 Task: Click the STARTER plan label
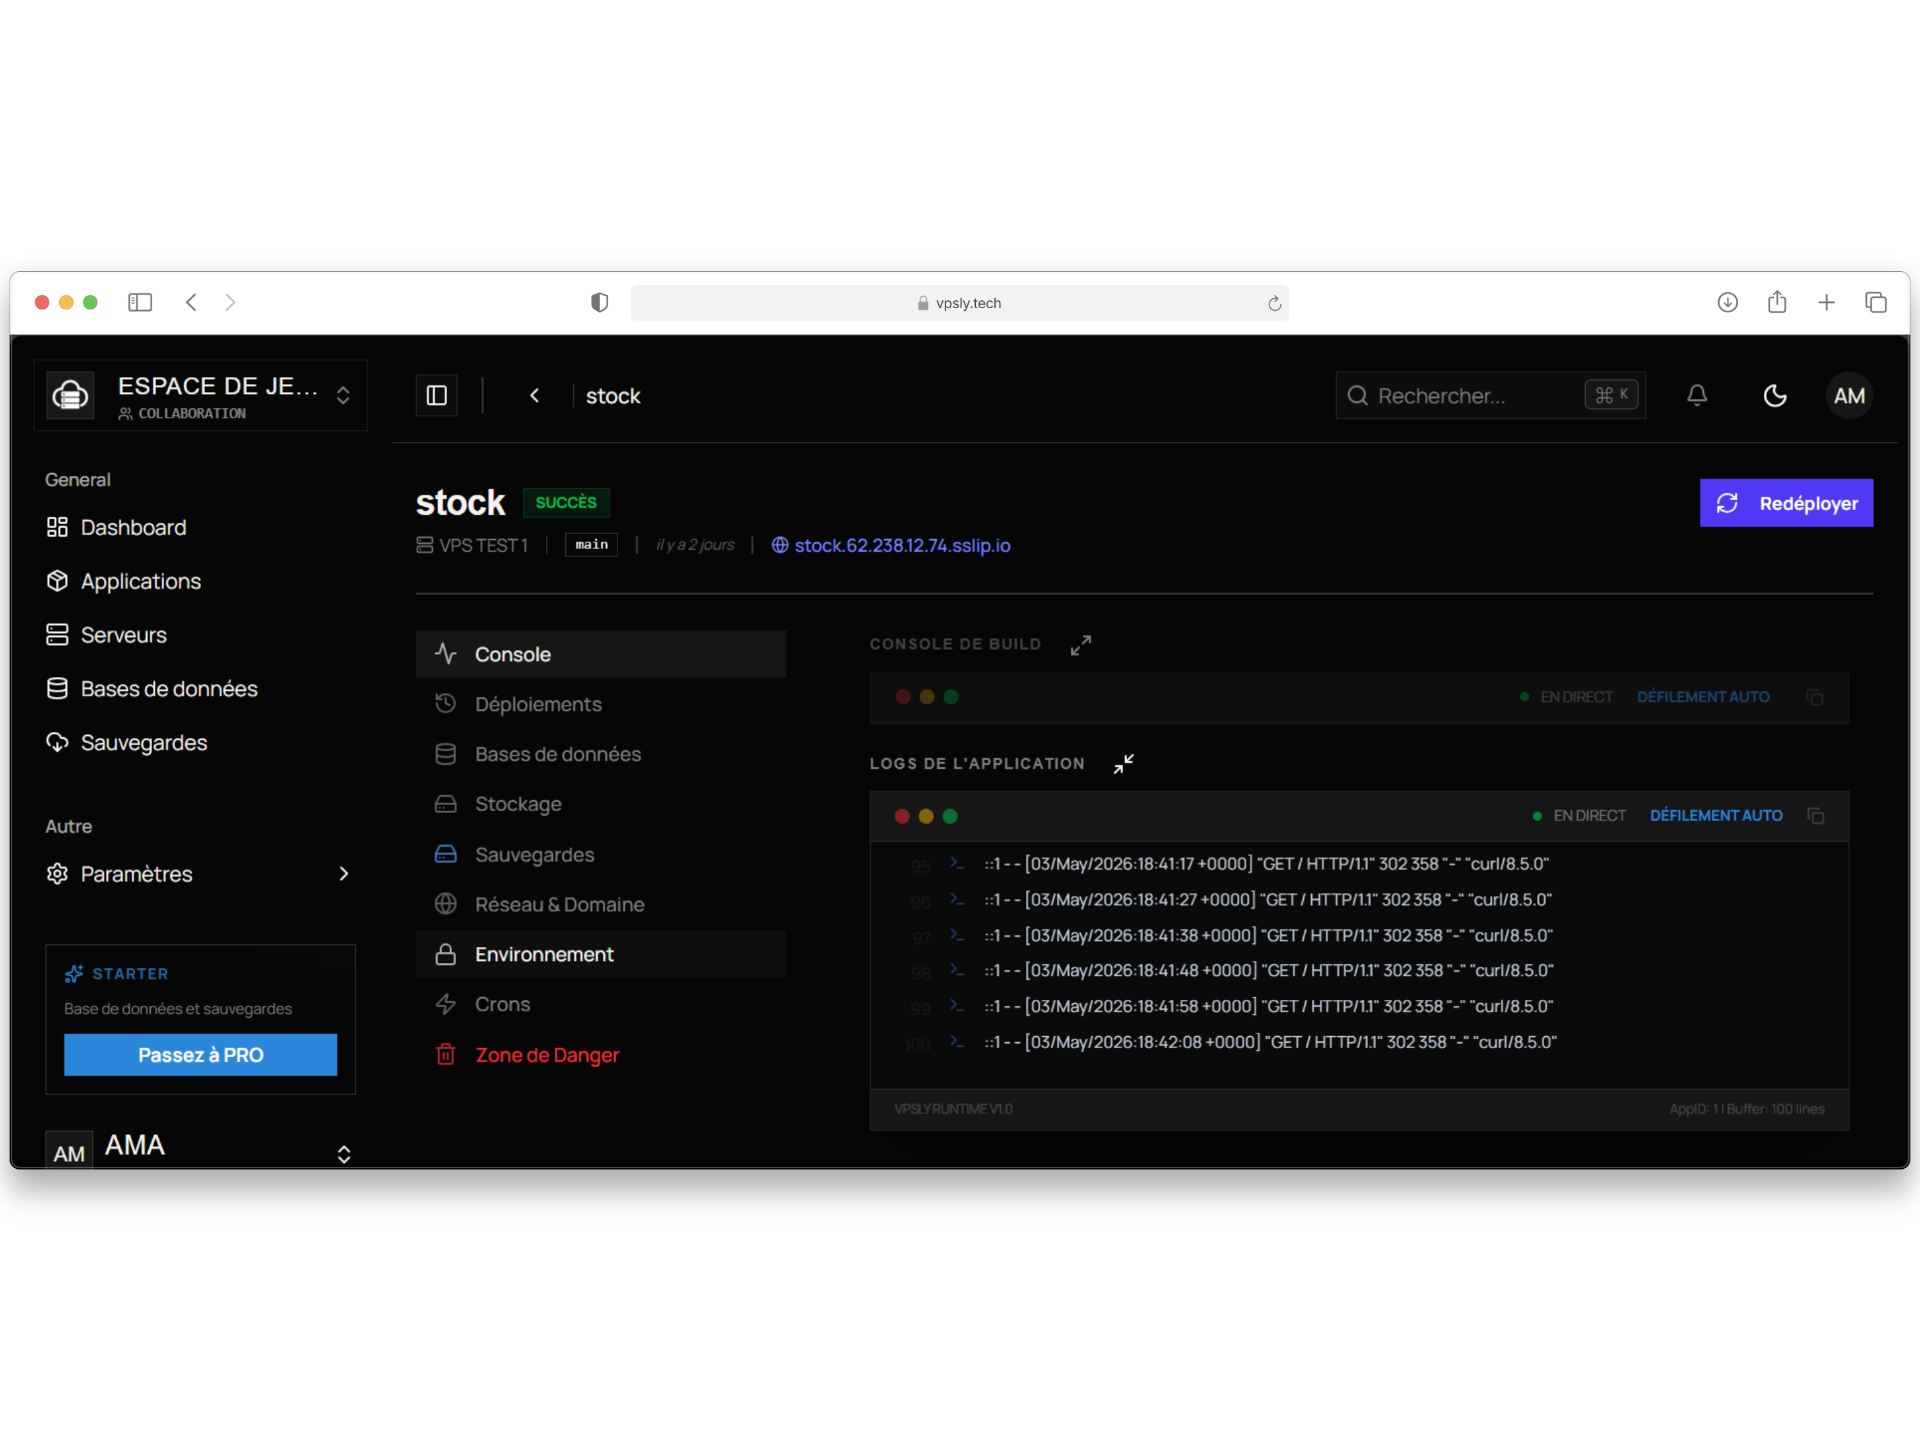(130, 974)
